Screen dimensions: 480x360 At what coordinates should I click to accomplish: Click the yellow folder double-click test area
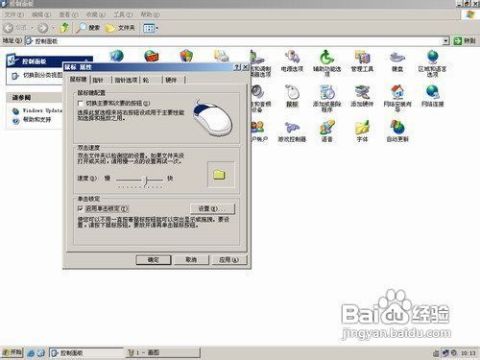coord(220,174)
